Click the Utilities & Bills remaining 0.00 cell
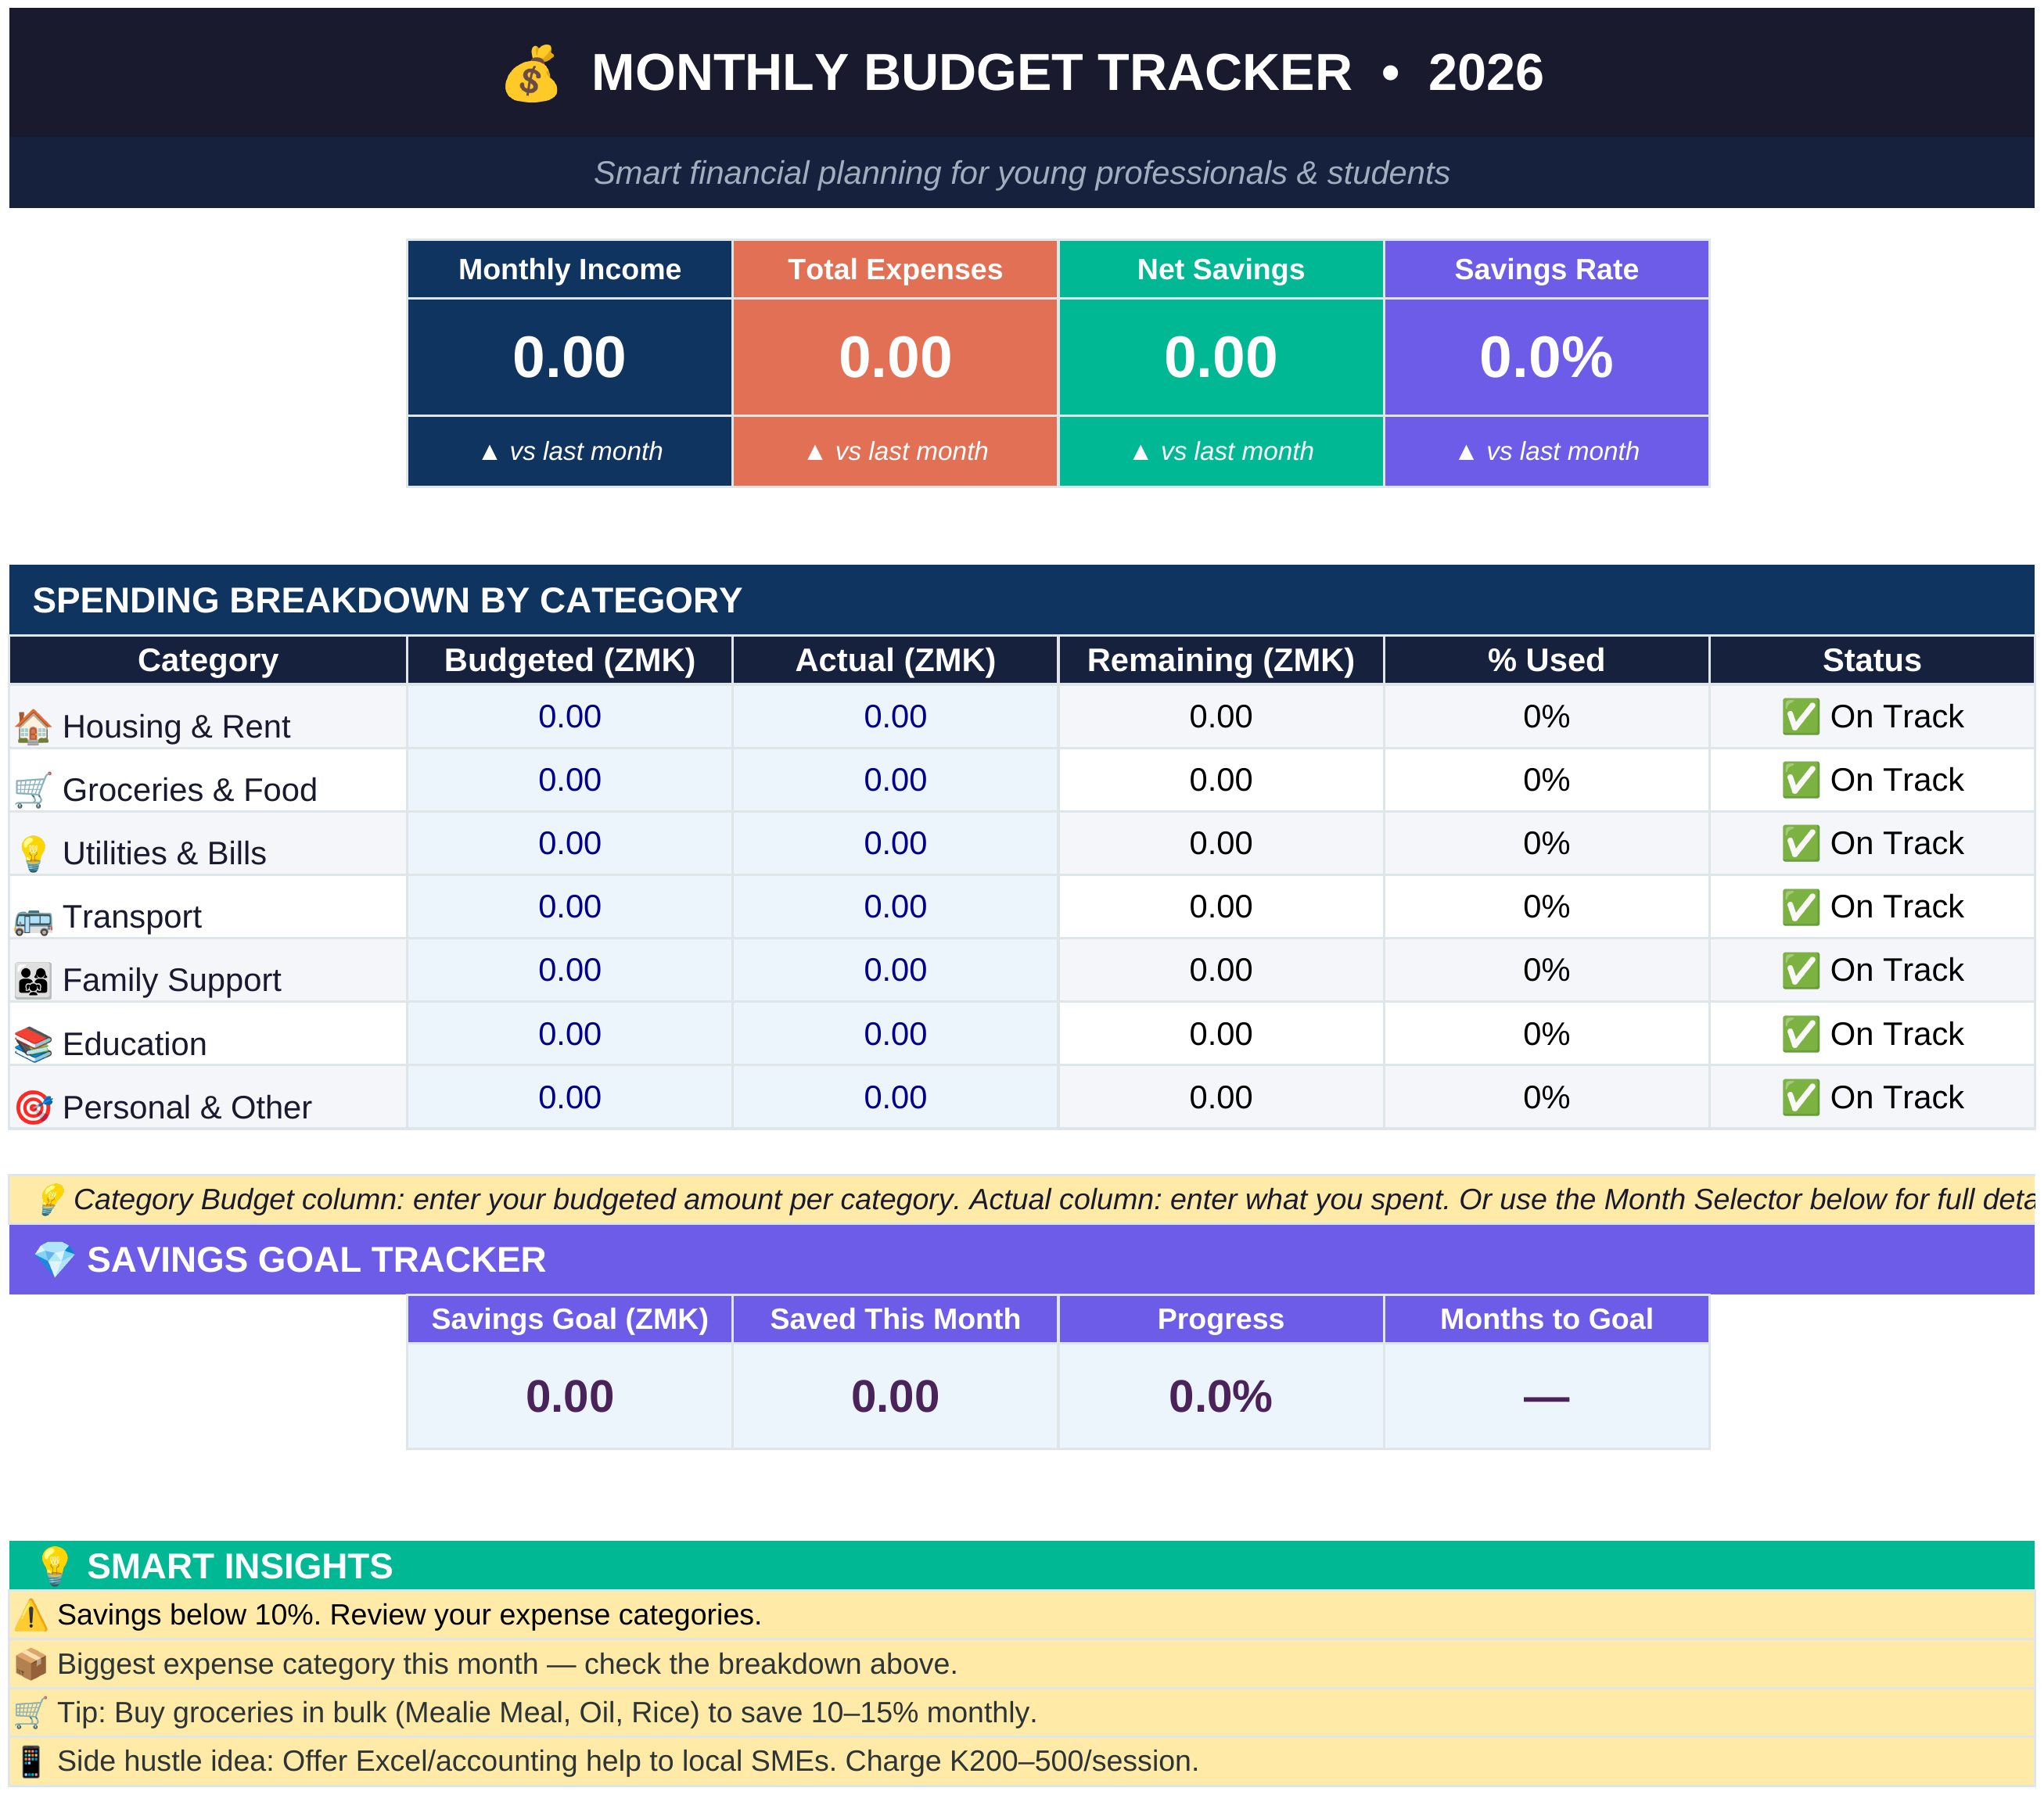This screenshot has height=1795, width=2044. pos(1220,843)
